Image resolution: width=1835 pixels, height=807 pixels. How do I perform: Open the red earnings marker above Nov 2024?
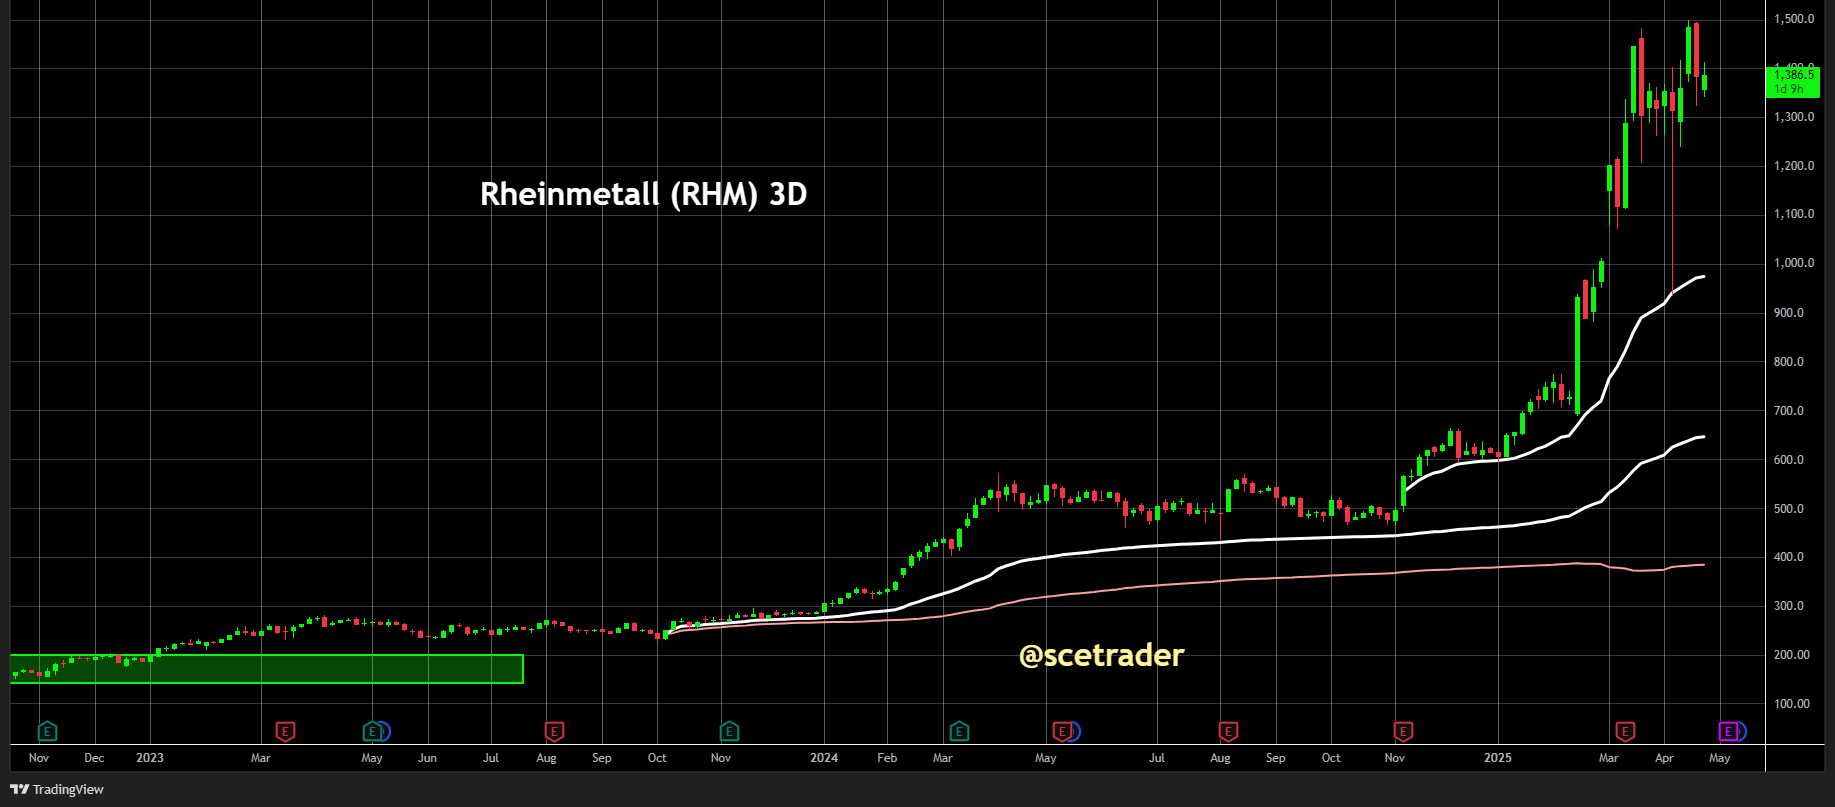1403,731
